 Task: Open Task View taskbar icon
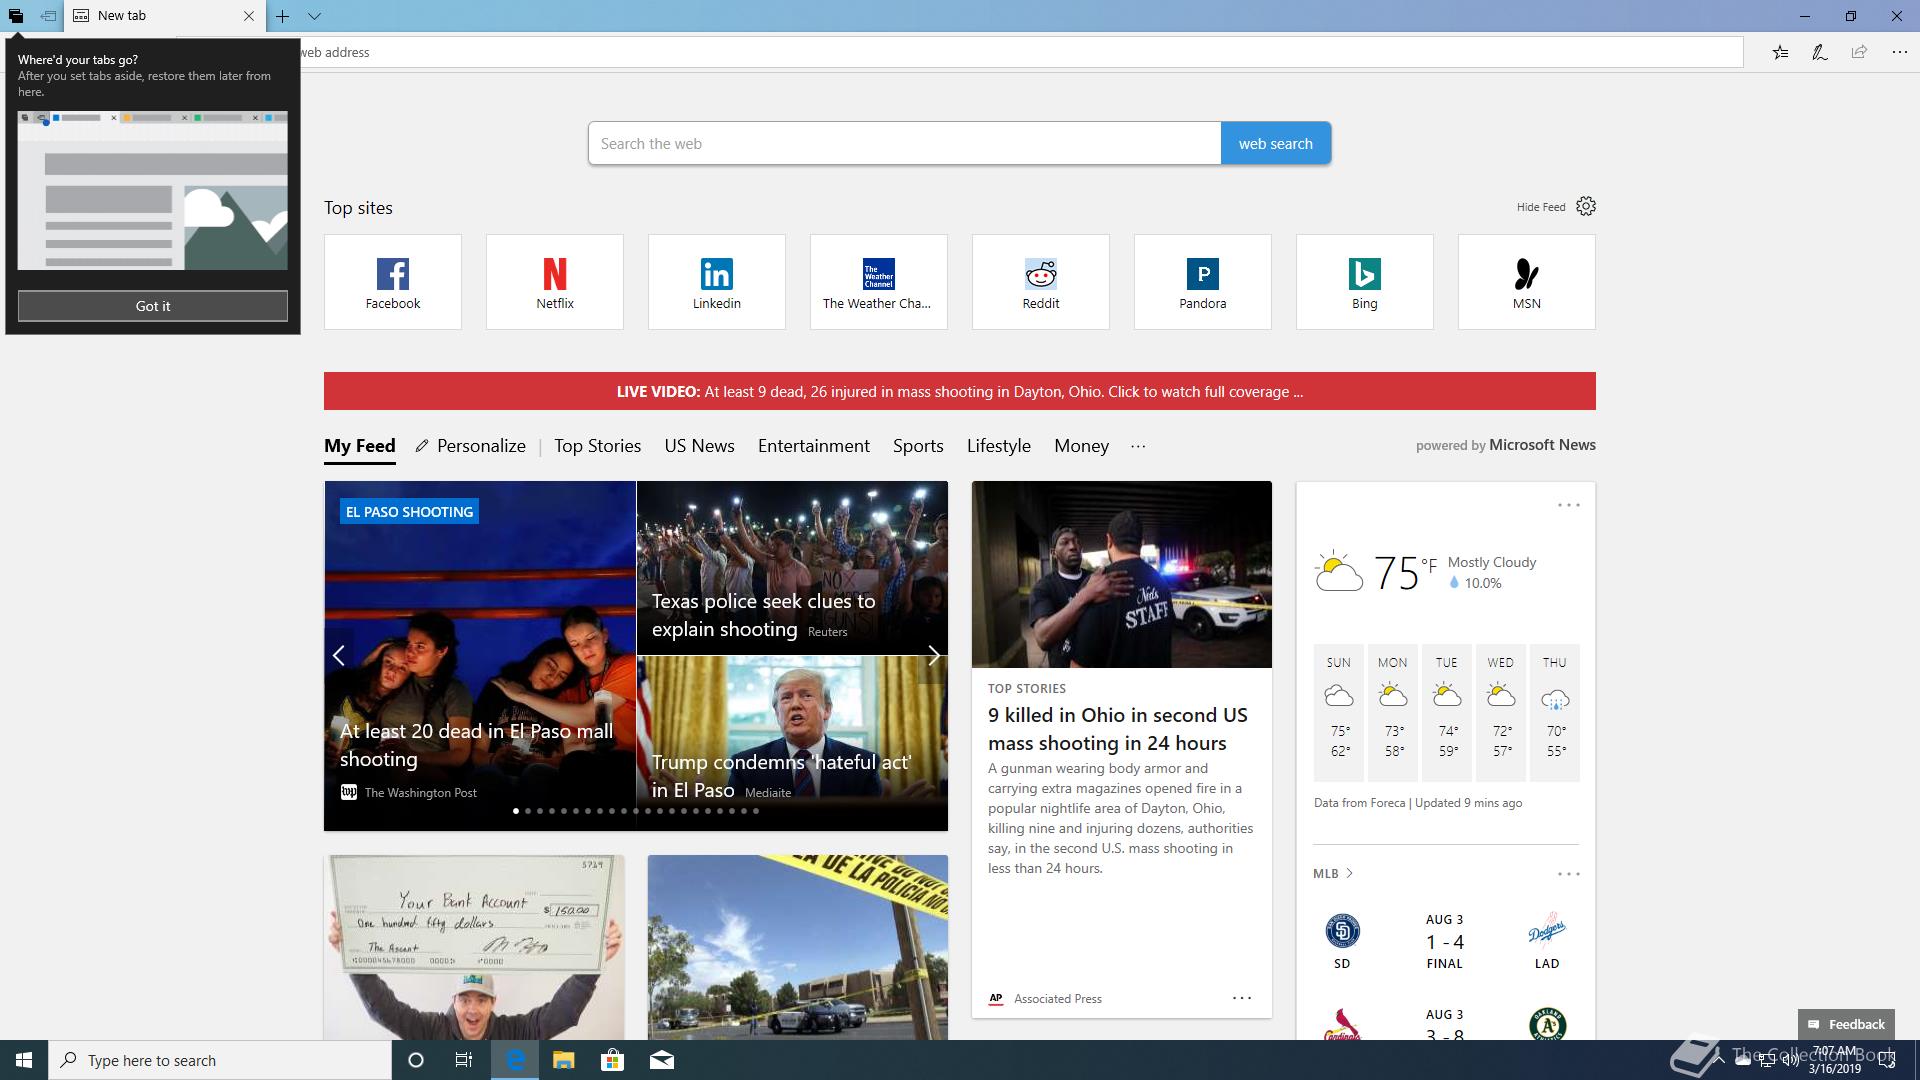(464, 1060)
